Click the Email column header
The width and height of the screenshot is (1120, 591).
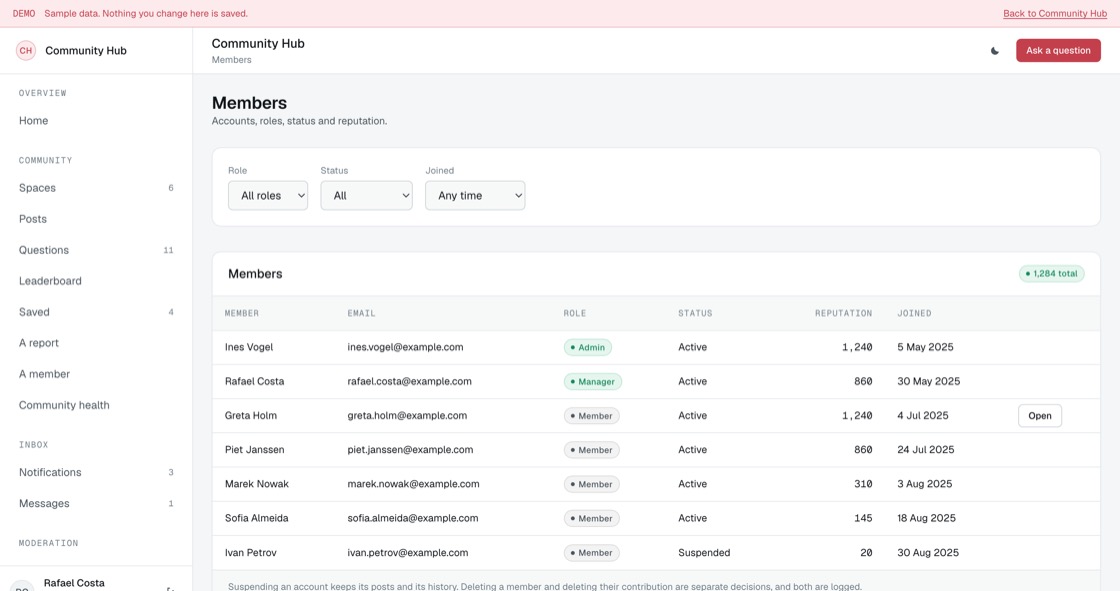361,314
